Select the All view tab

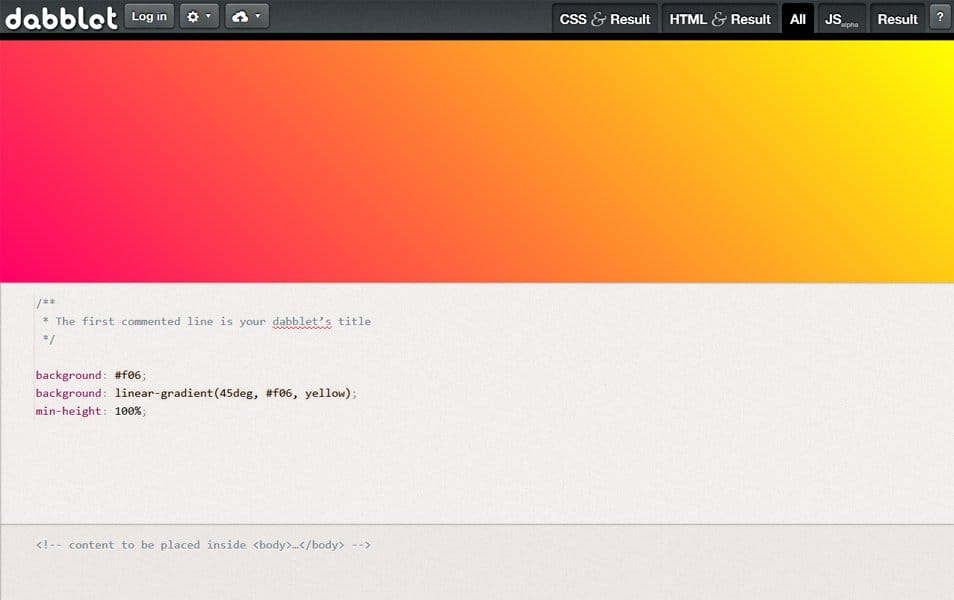pos(798,19)
